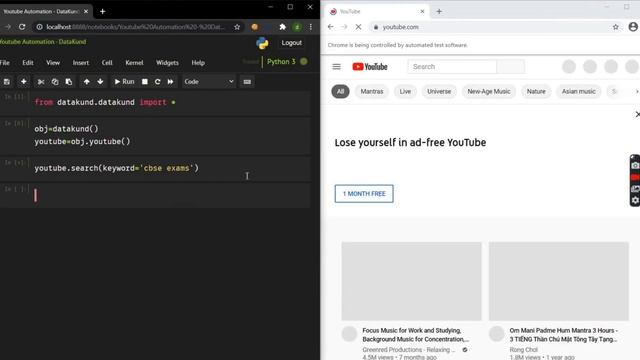Open the View menu in Jupyter
Viewport: 640px width, 360px height.
(x=53, y=62)
